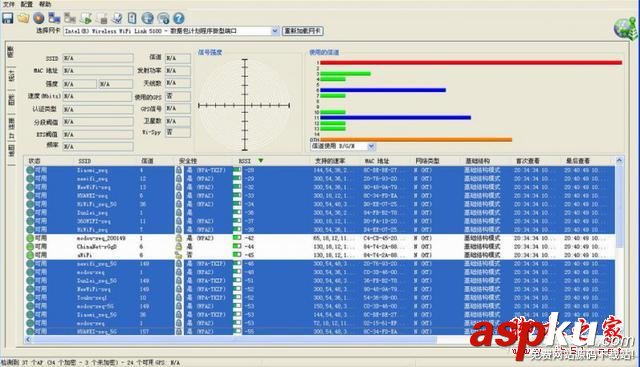Open the 配置 menu
Image resolution: width=640 pixels, height=367 pixels.
pyautogui.click(x=27, y=4)
